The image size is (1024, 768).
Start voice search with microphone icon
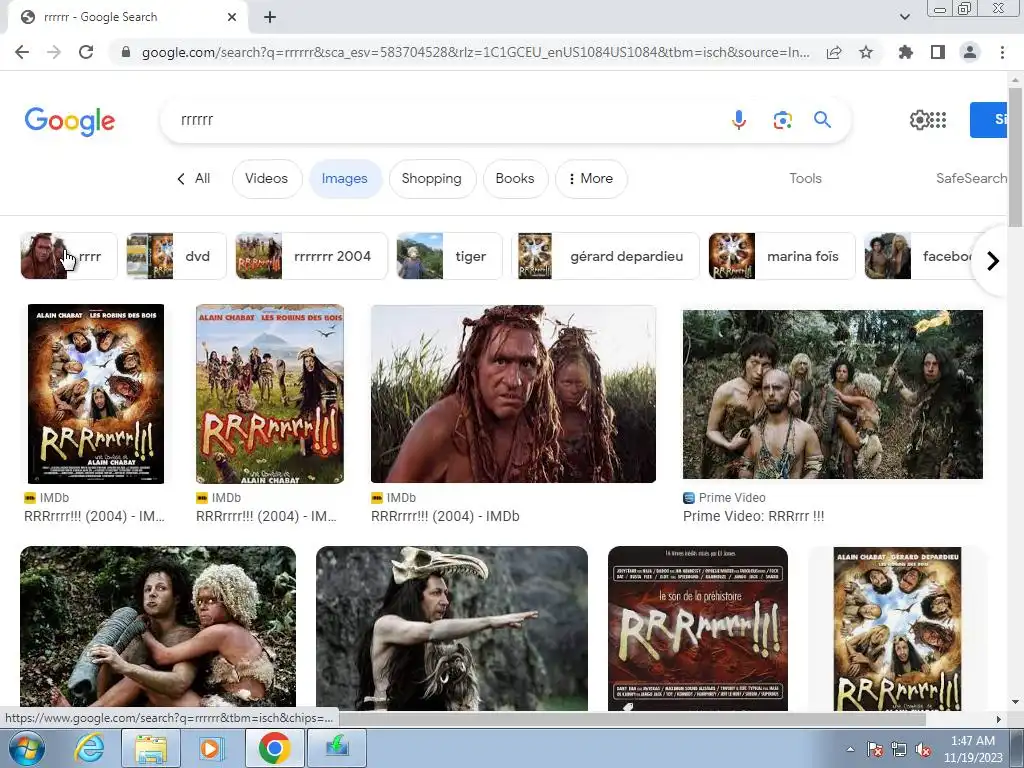tap(739, 120)
